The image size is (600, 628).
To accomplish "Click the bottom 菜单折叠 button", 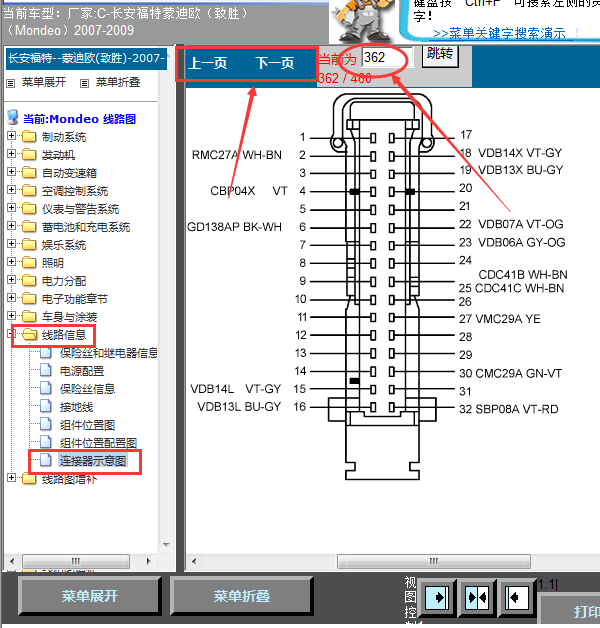I will 242,596.
